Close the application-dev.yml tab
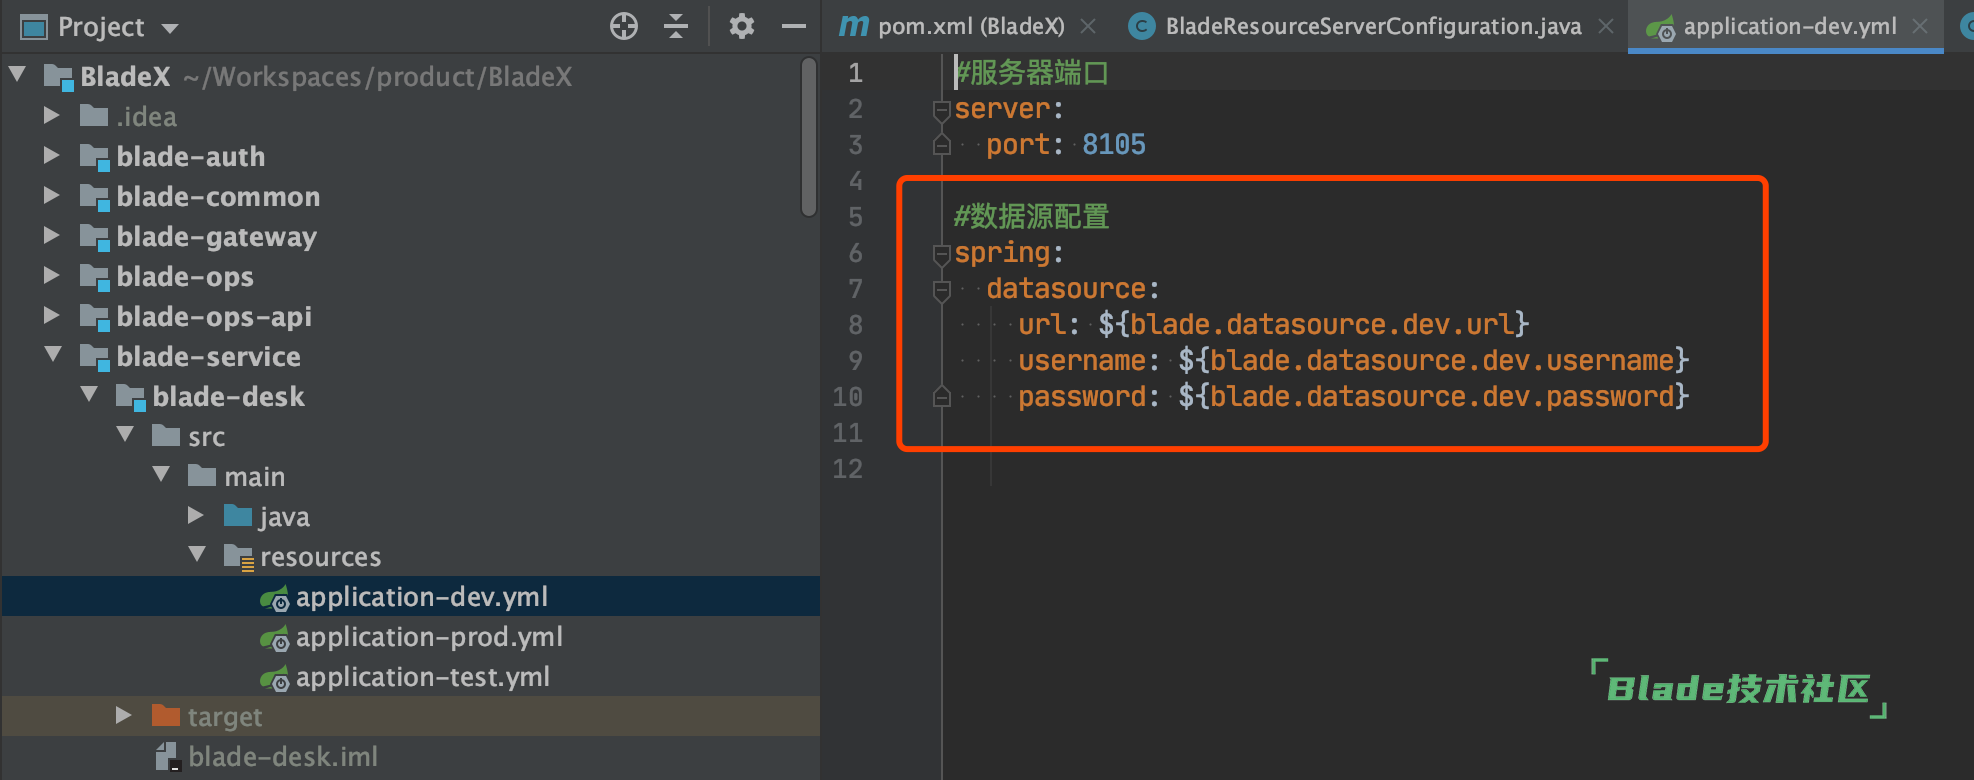Image resolution: width=1974 pixels, height=780 pixels. click(1920, 27)
